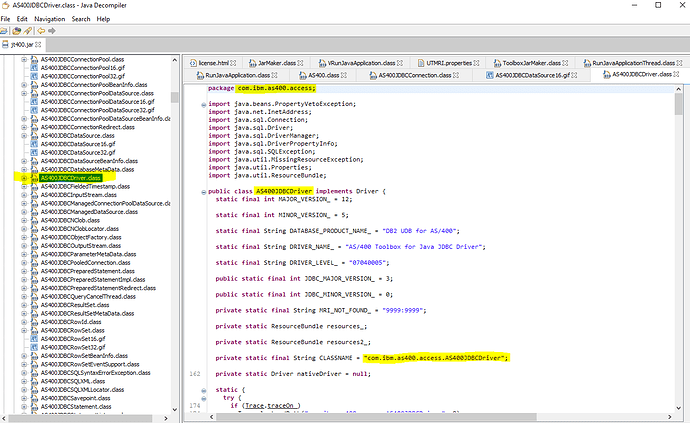Open the Navigation menu
The width and height of the screenshot is (690, 423).
click(x=50, y=19)
